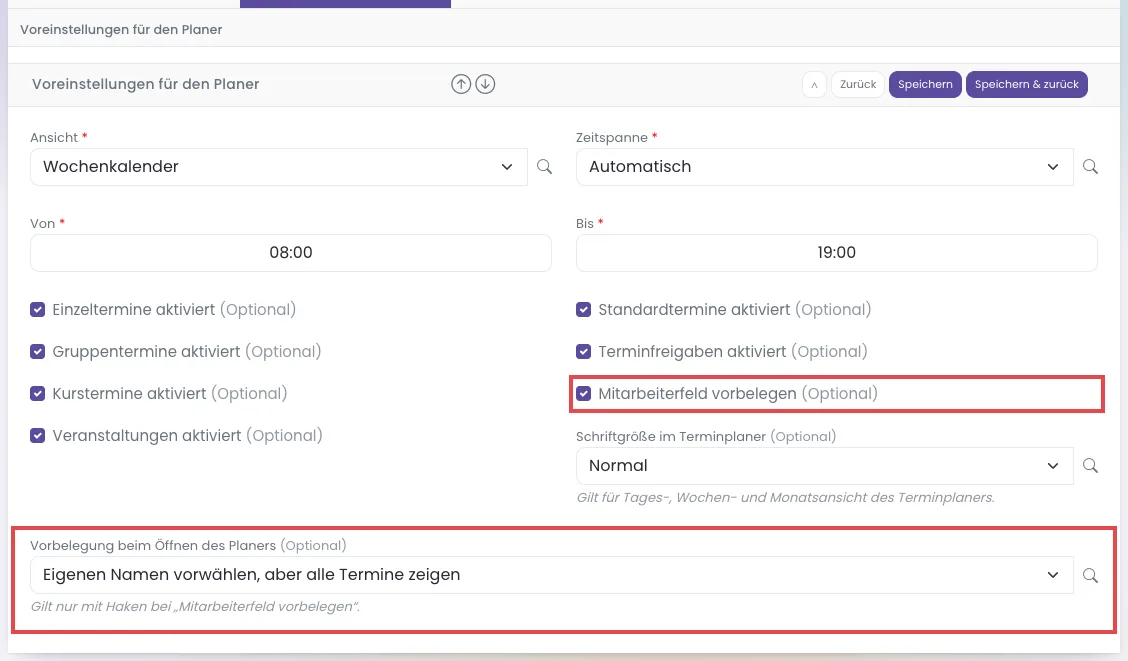Image resolution: width=1128 pixels, height=661 pixels.
Task: Click the hint 'Gilt für Tages-, Wochen- und Monatsansicht'
Action: tap(786, 498)
